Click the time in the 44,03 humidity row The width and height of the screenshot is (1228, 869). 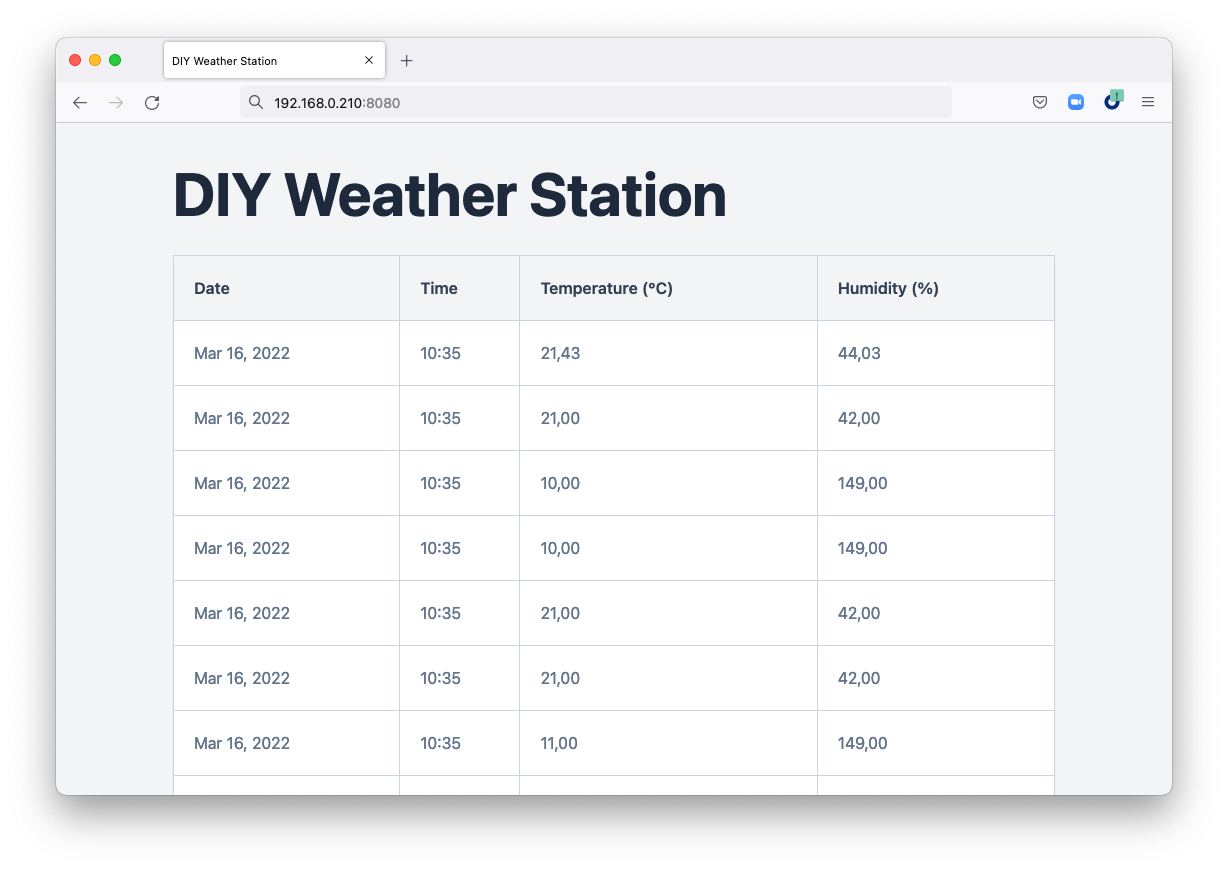click(x=440, y=353)
